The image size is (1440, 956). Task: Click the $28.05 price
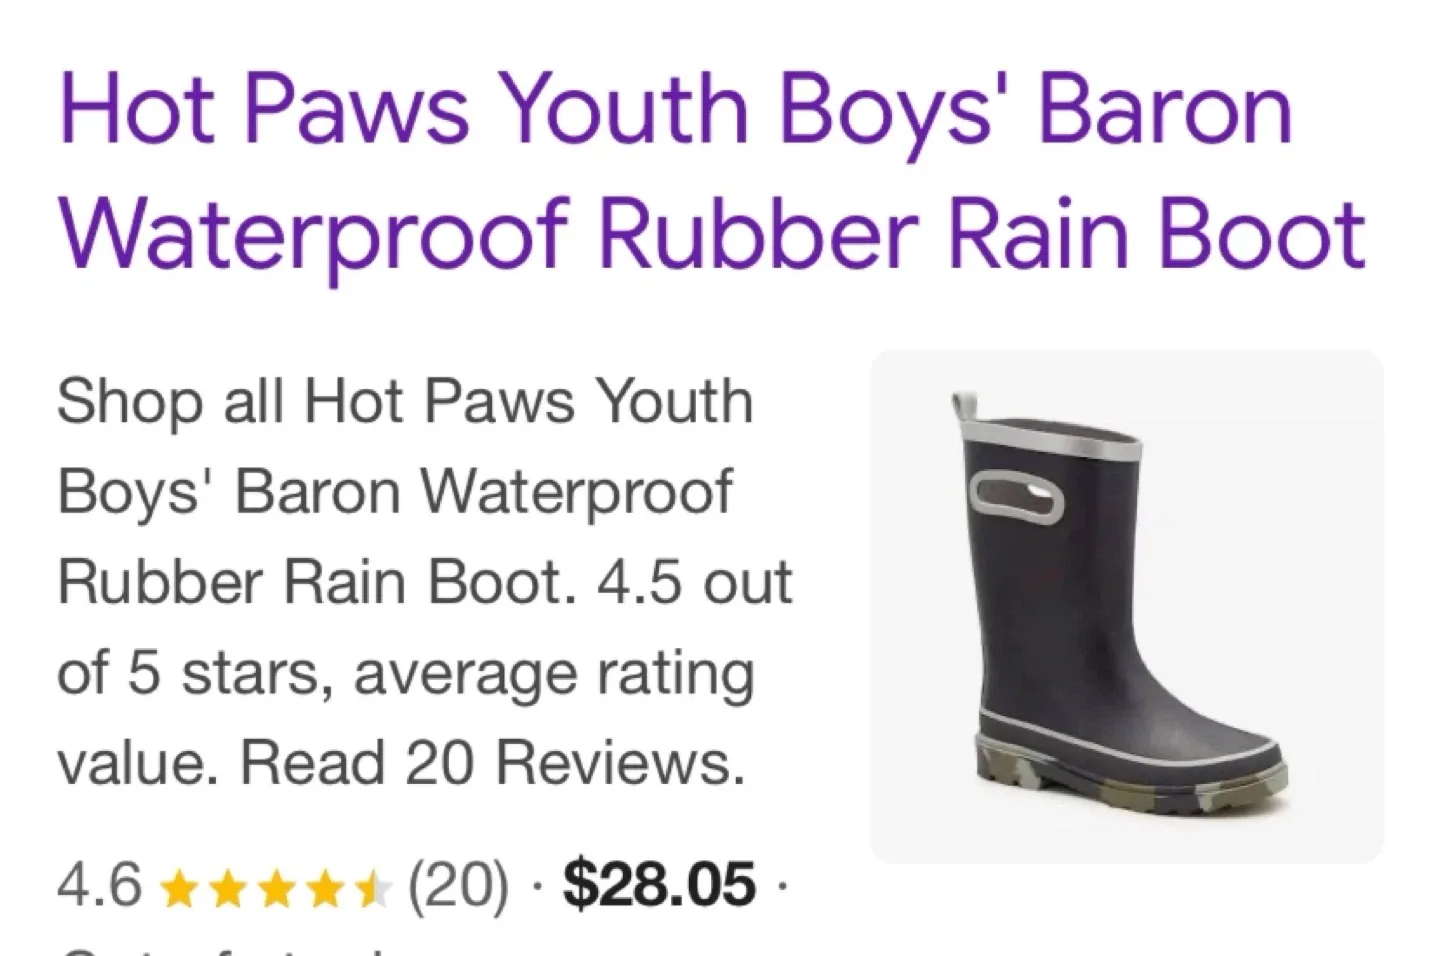pos(659,884)
